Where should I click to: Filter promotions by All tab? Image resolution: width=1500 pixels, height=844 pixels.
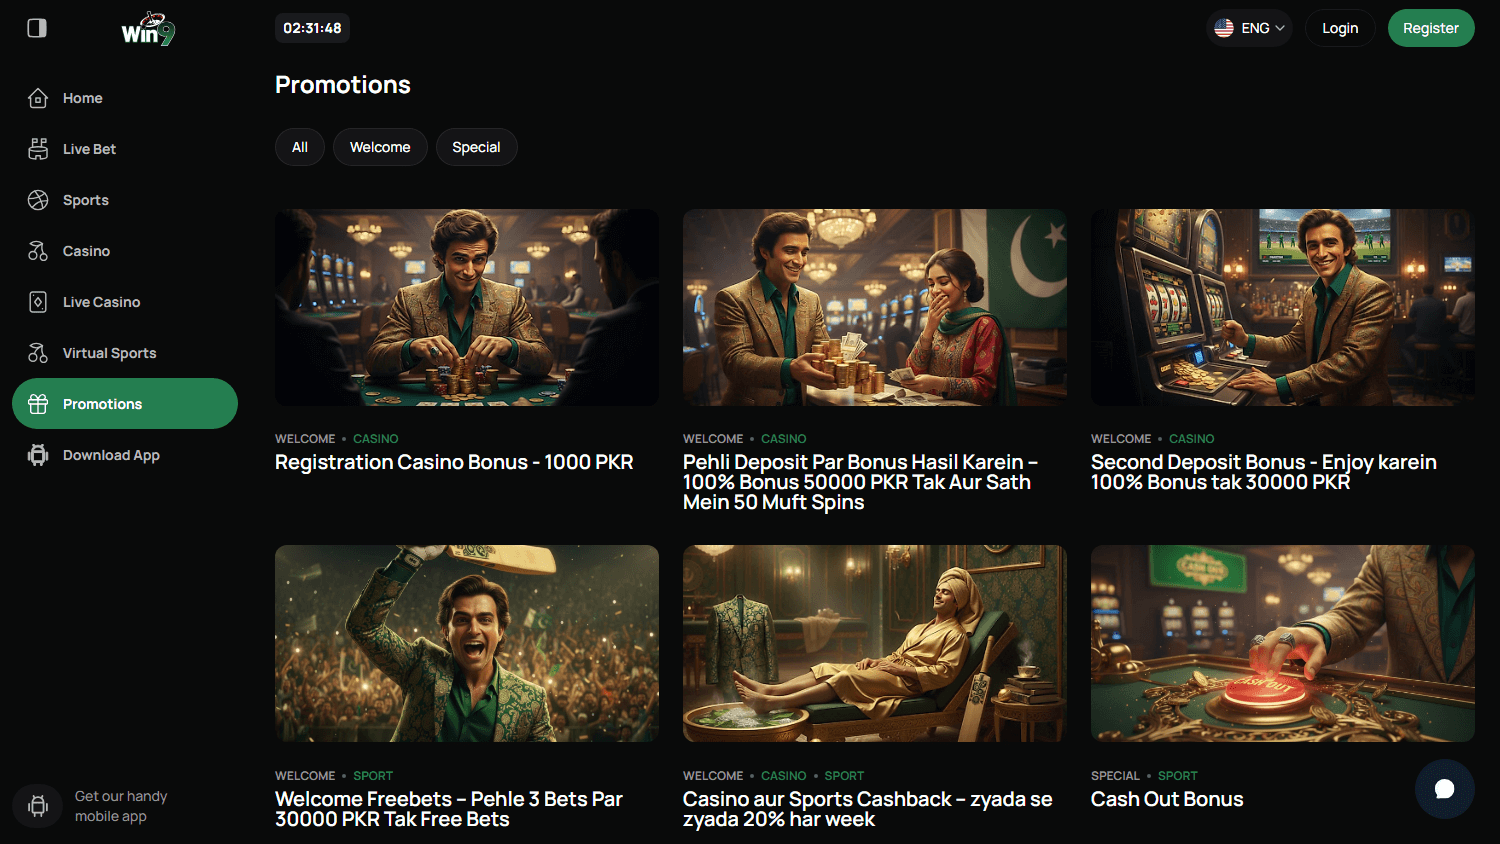click(300, 147)
